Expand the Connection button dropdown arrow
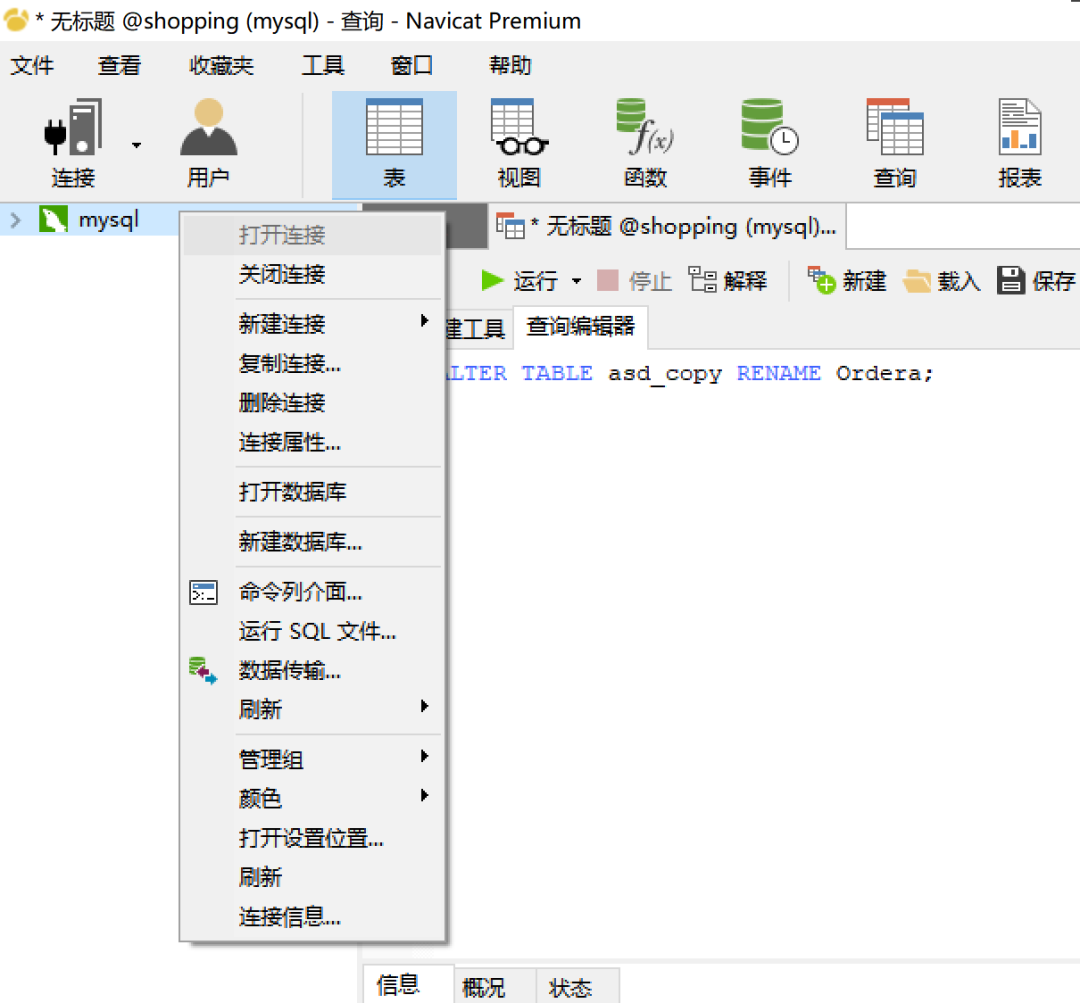Screen dimensions: 1080x1003 [x=136, y=145]
